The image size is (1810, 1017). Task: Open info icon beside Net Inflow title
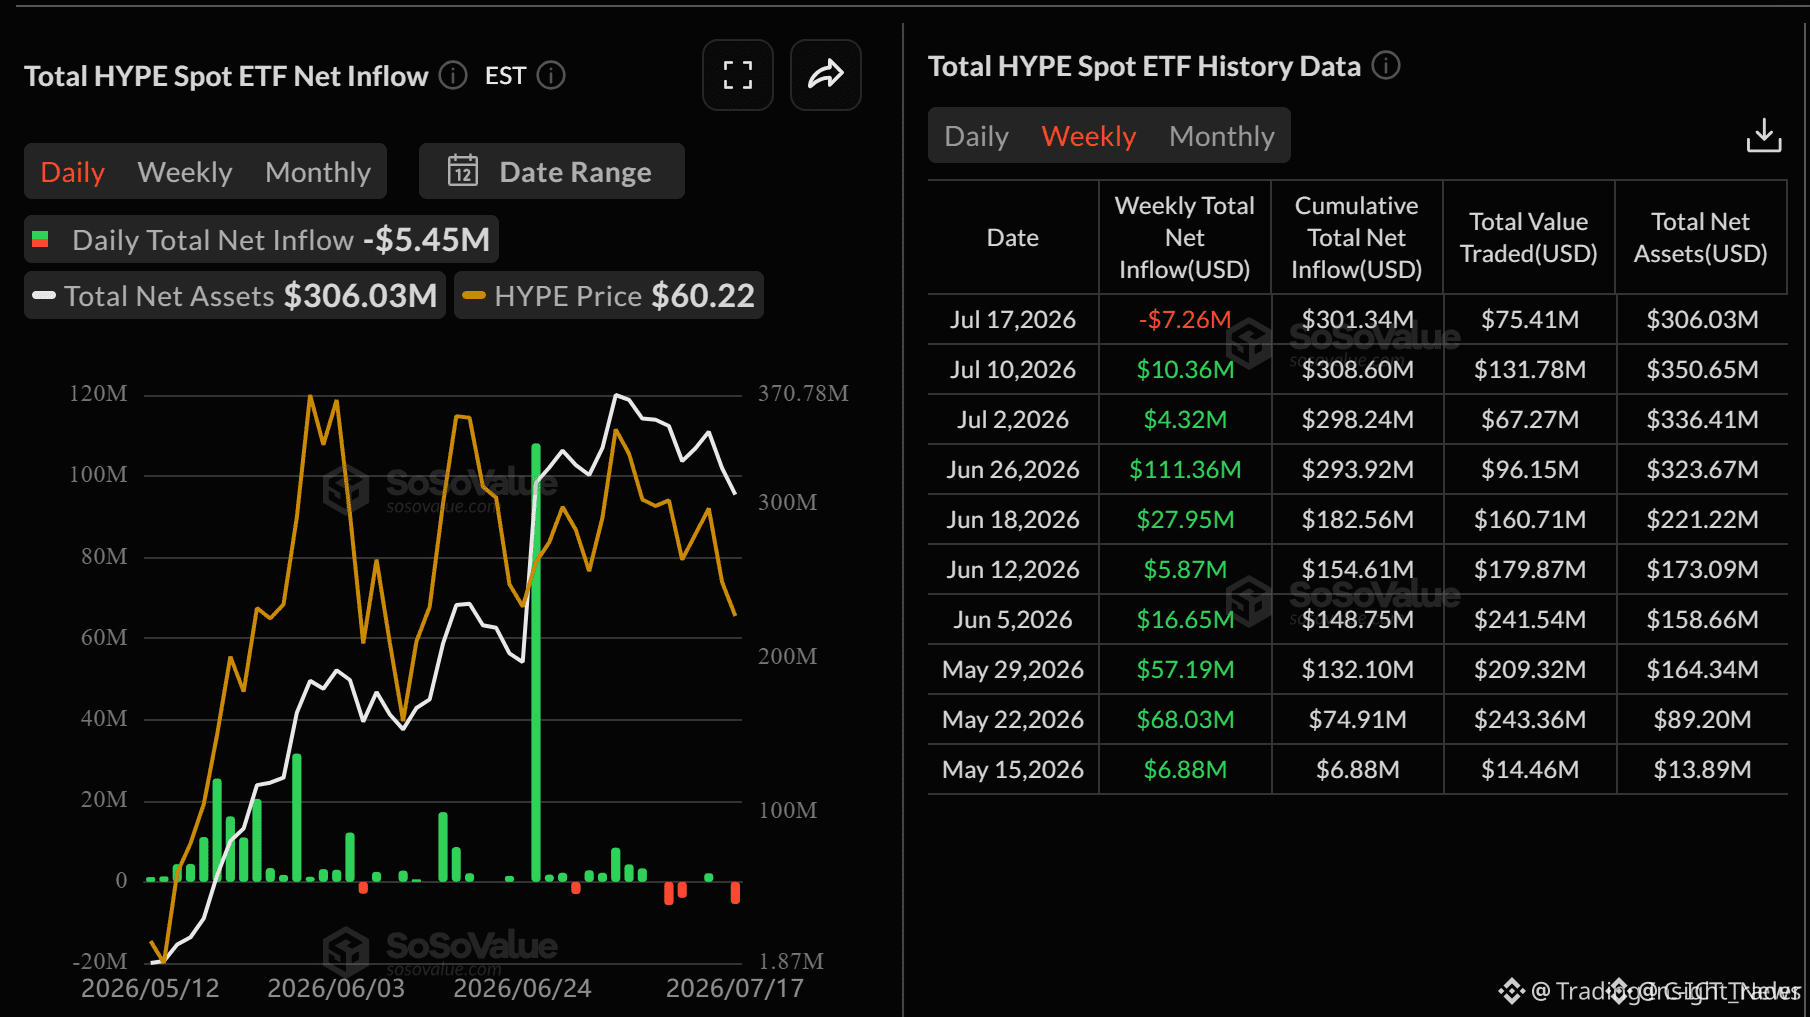(453, 76)
